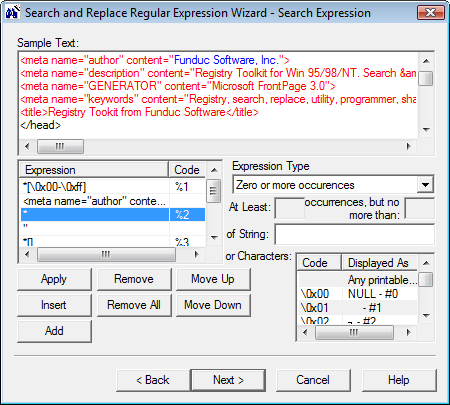This screenshot has height=405, width=450.
Task: Select the highlighted * expression with code %2
Action: point(113,215)
